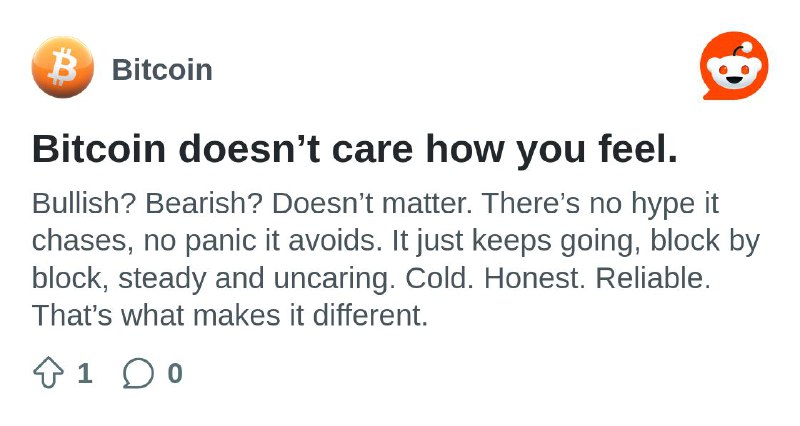Screen dimensions: 800x426
Task: Click the word "hype" in the first line
Action: [x=663, y=205]
